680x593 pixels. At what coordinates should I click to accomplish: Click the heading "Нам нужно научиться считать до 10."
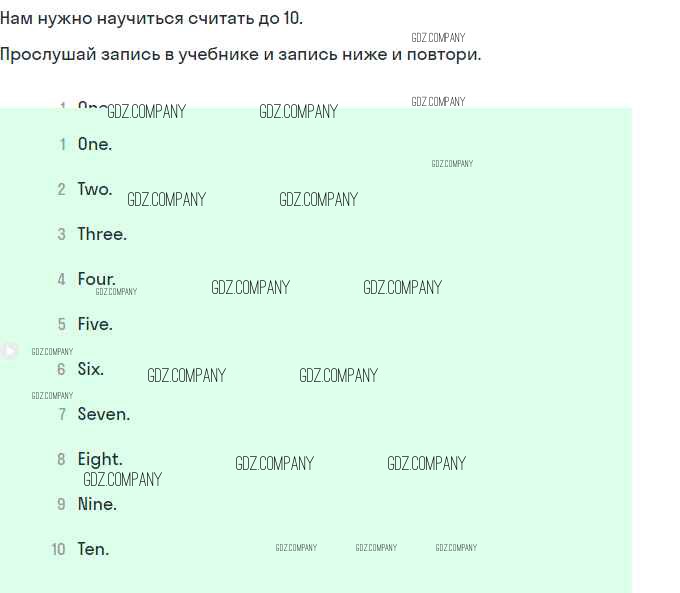click(151, 19)
